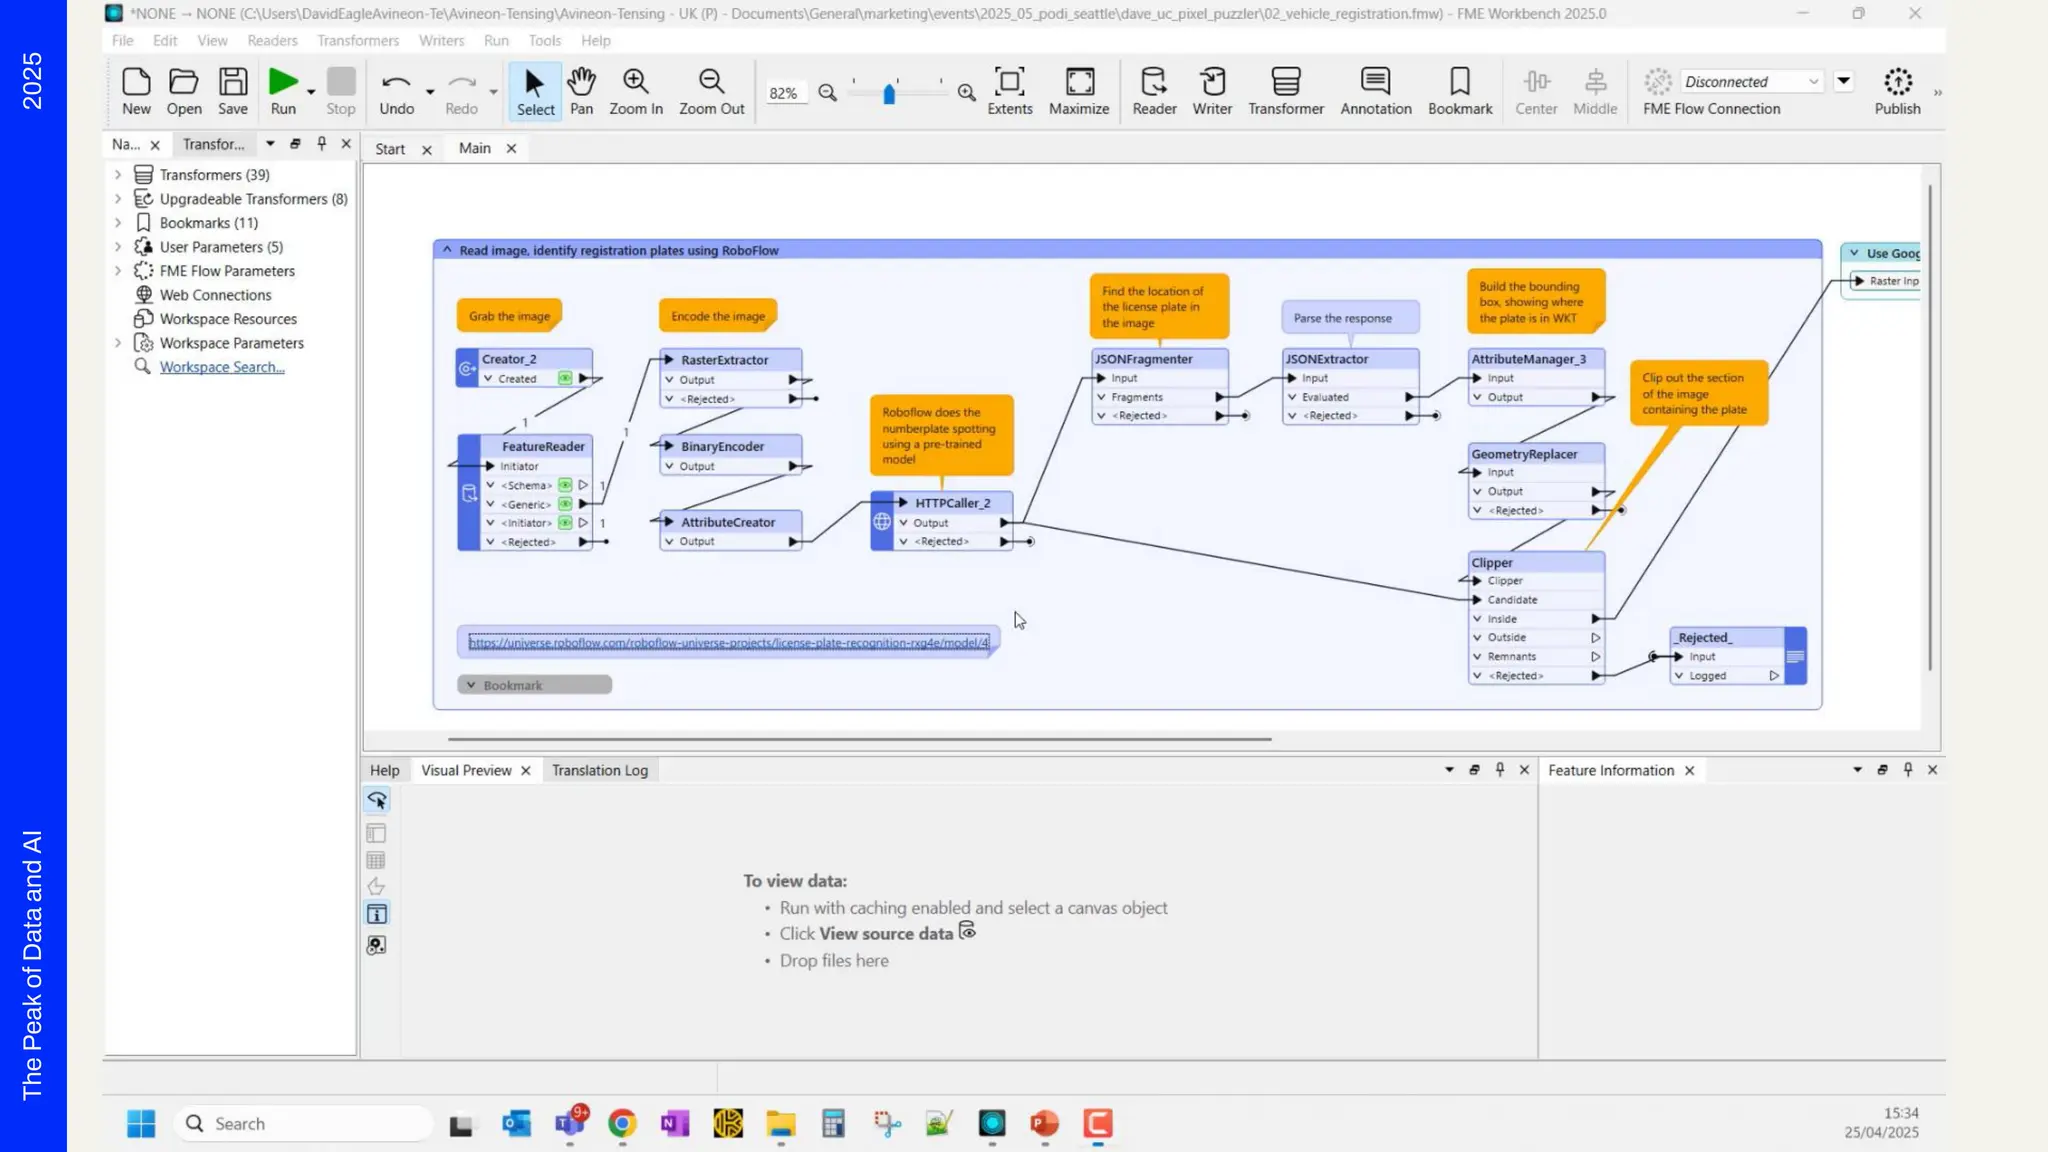Image resolution: width=2048 pixels, height=1152 pixels.
Task: Expand the Transformers (39) tree node
Action: [118, 175]
